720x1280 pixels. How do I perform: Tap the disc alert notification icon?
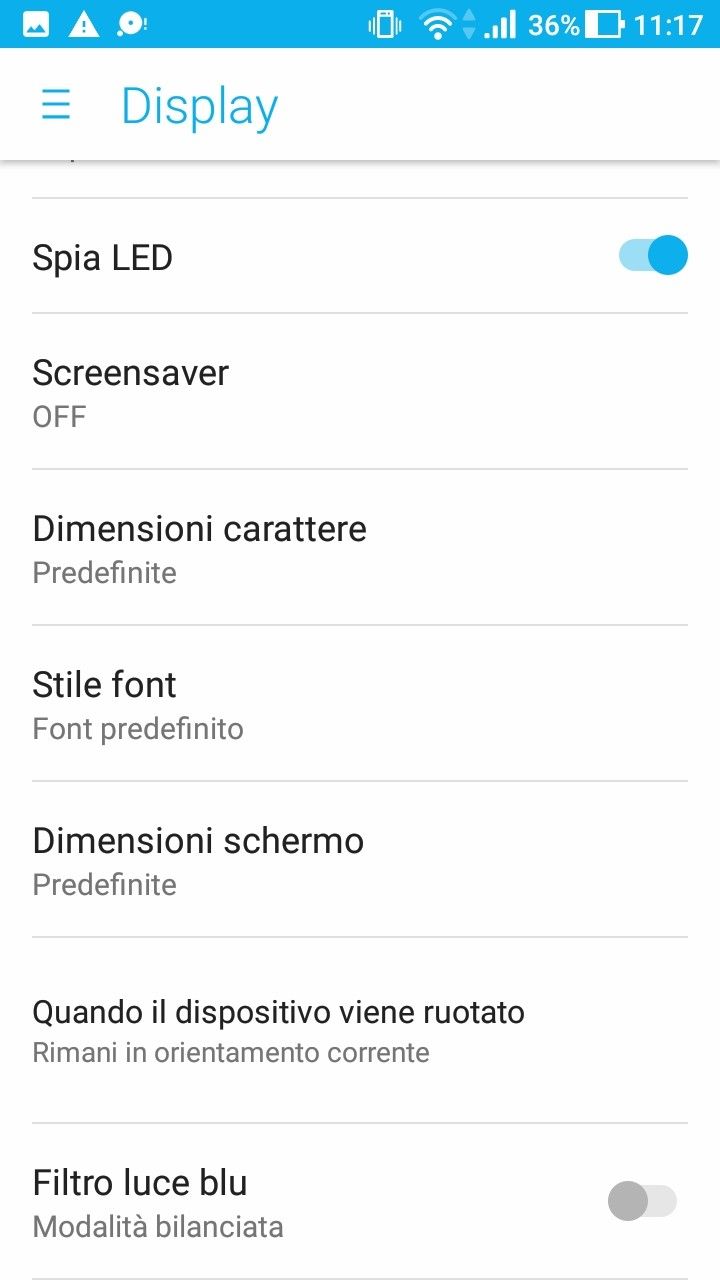click(131, 24)
